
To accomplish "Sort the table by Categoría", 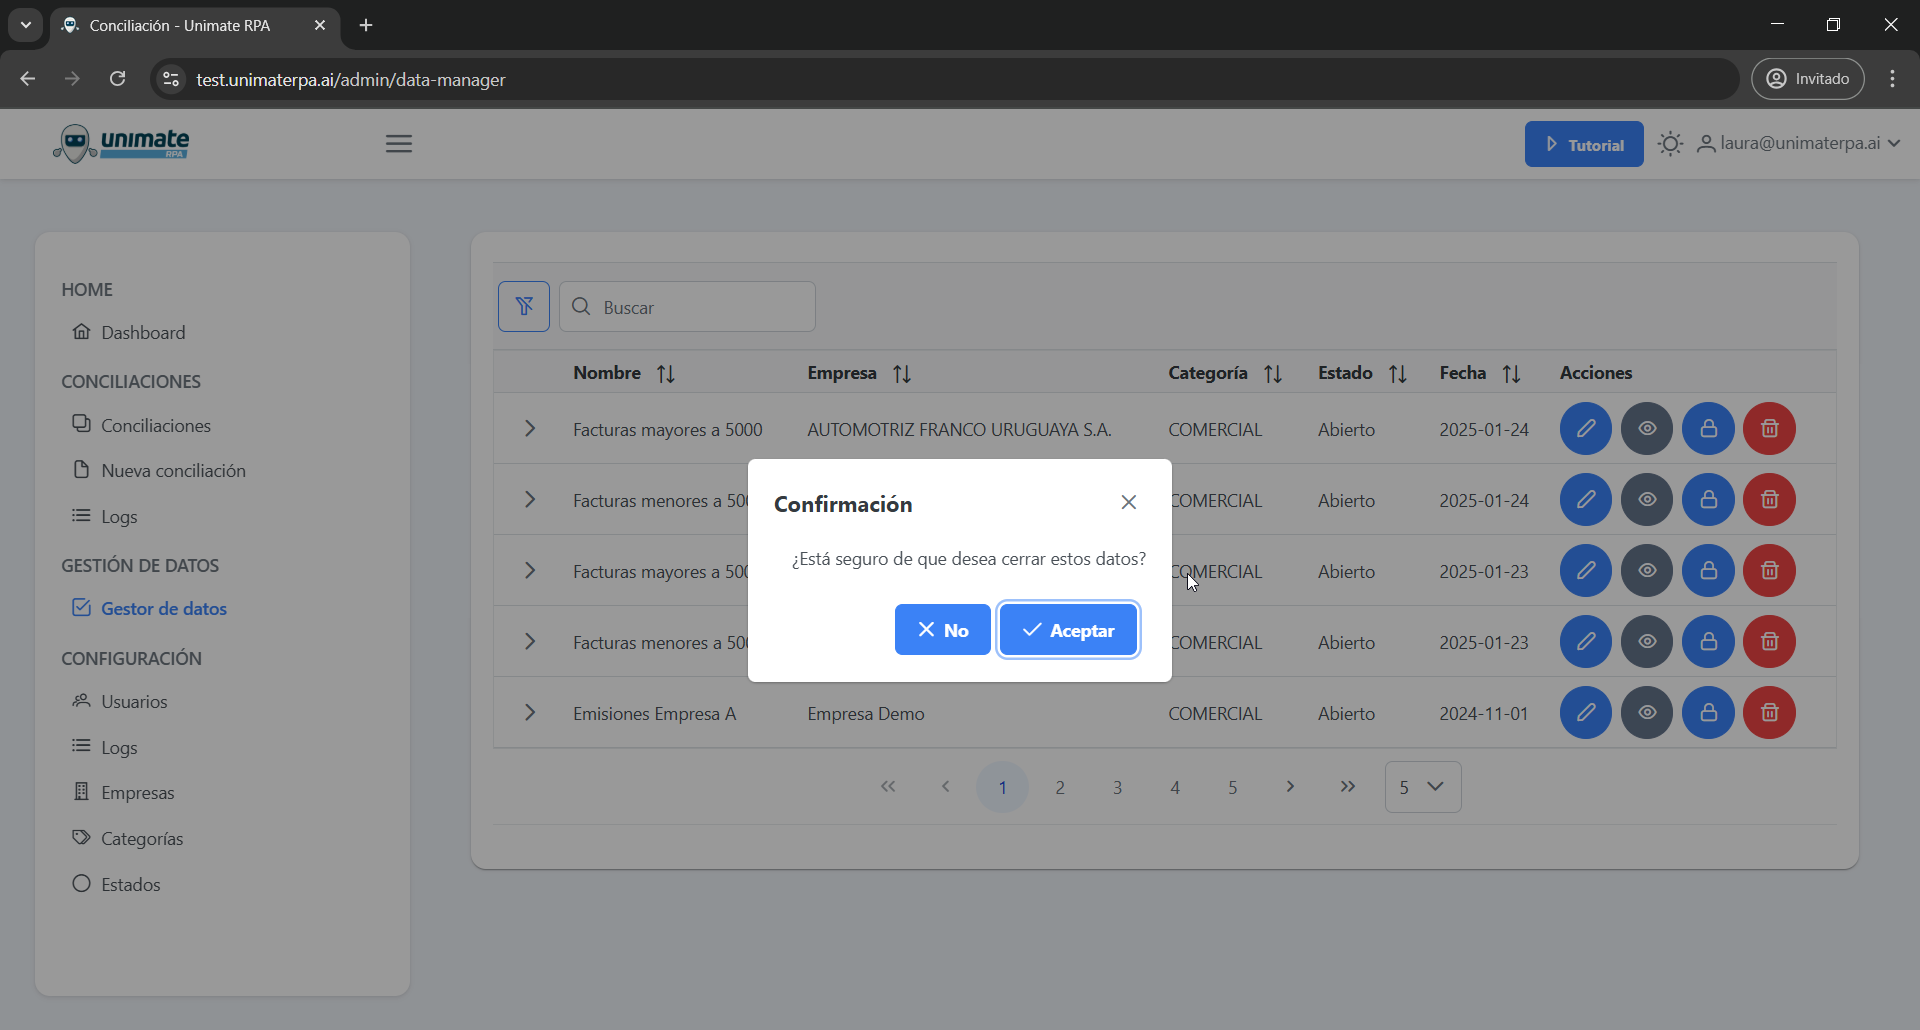I will (1273, 374).
